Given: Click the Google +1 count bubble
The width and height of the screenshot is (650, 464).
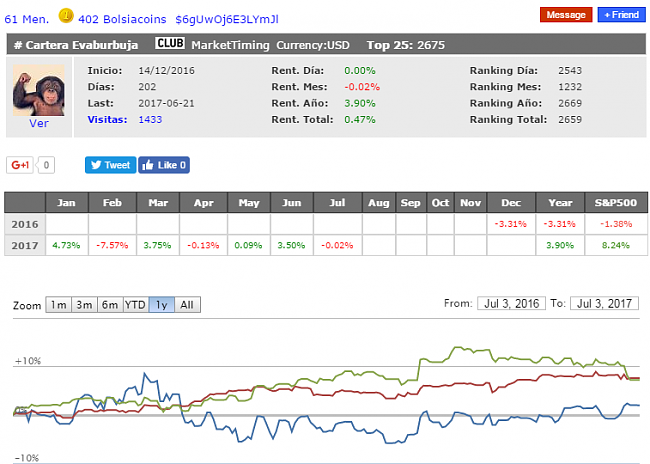Looking at the screenshot, I should click(x=46, y=165).
